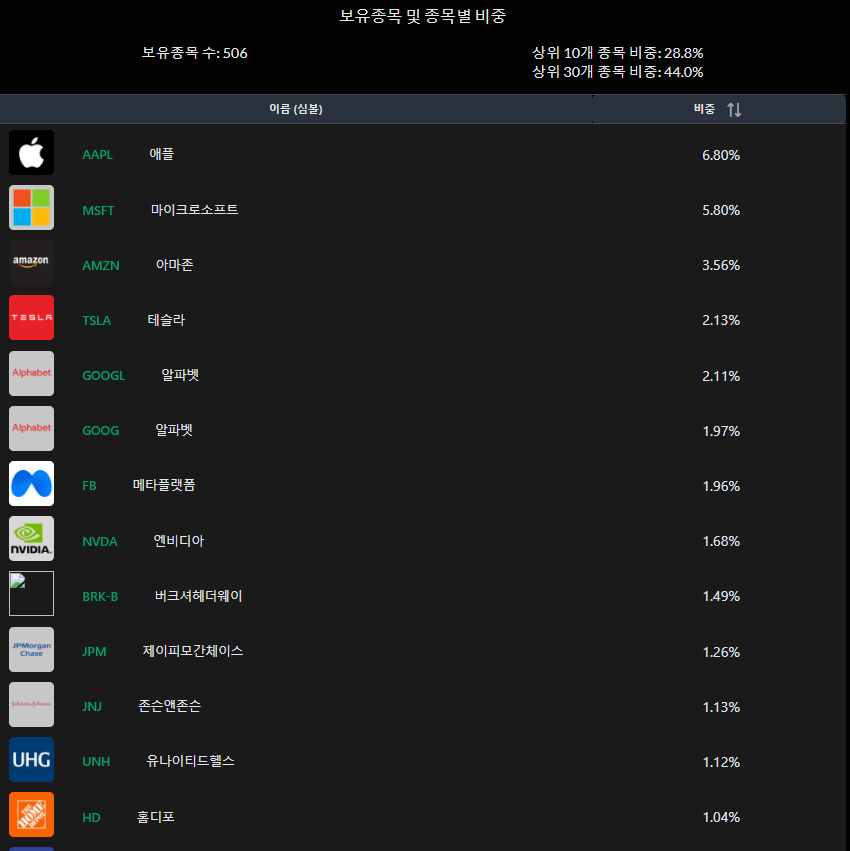Open the NVDA ticker symbol
This screenshot has width=850, height=851.
100,542
